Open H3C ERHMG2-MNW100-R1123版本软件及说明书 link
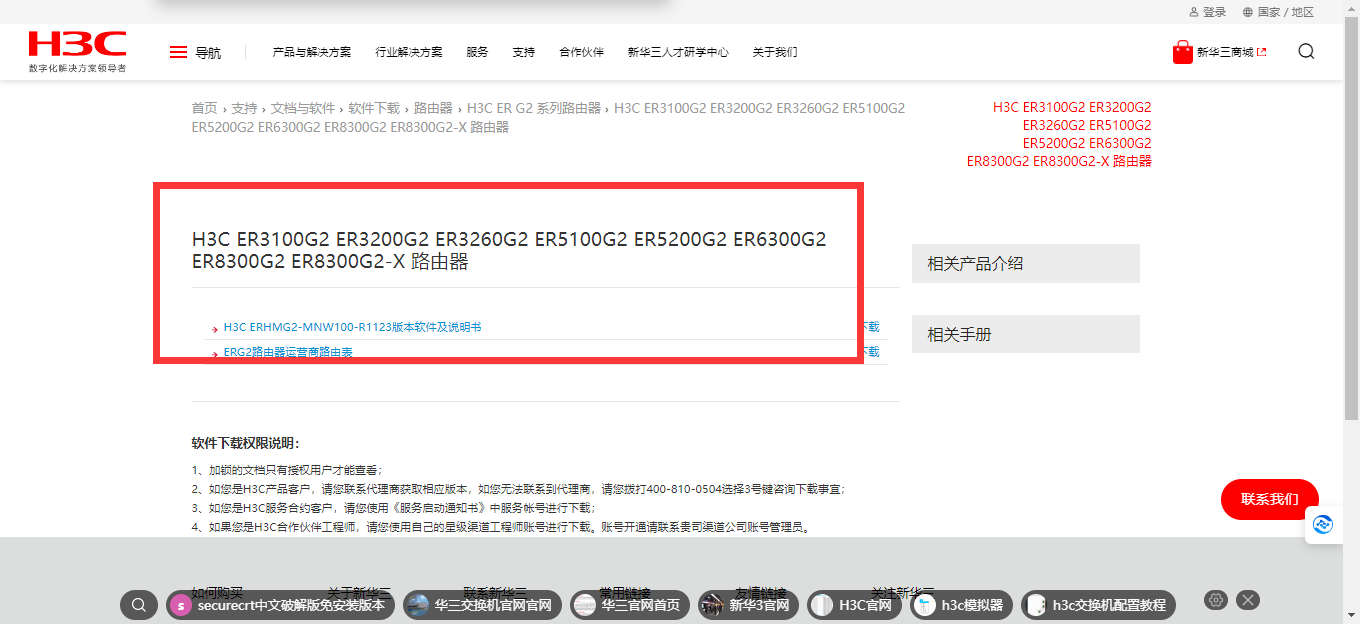The height and width of the screenshot is (624, 1360). coord(352,327)
